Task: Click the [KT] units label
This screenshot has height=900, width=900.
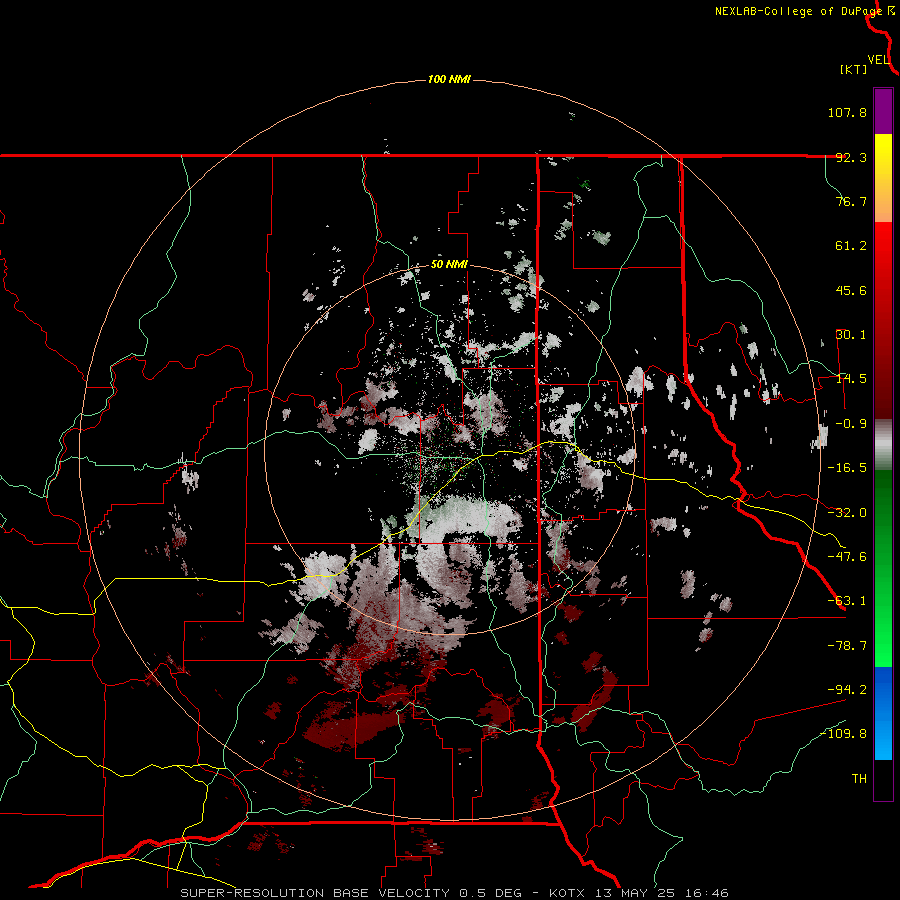Action: [x=853, y=69]
